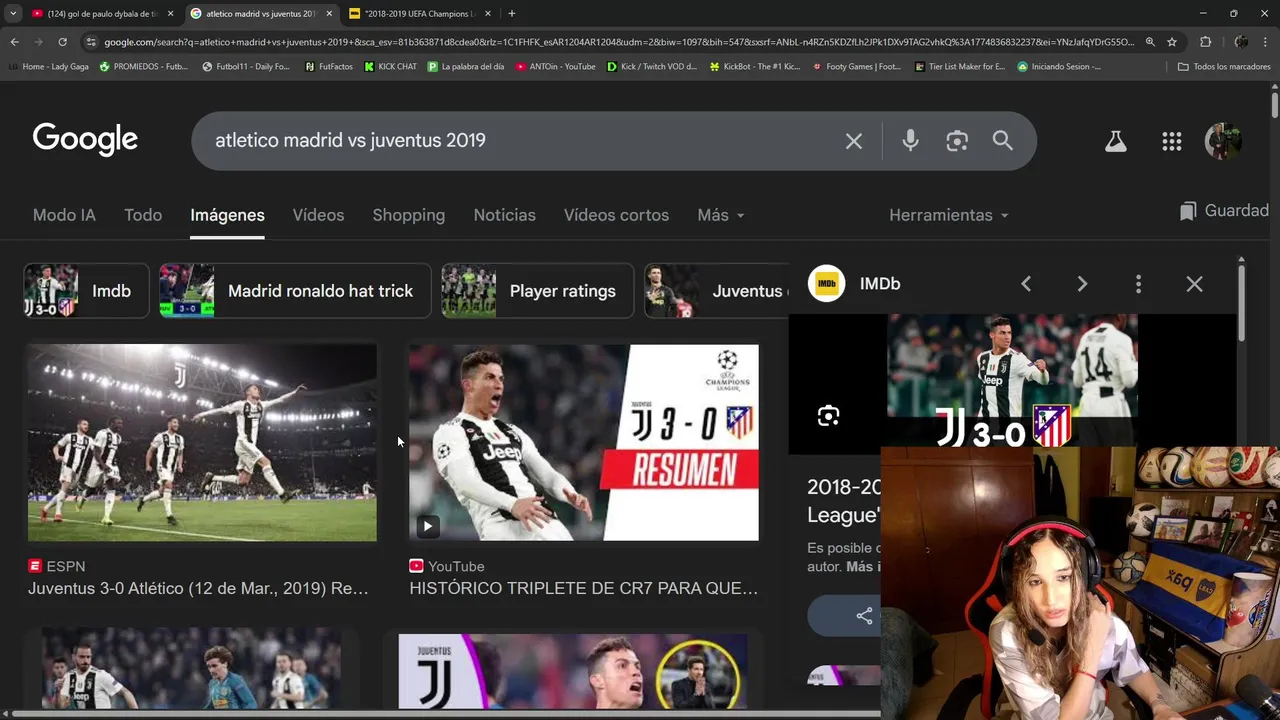Show previous image in IMDb preview panel

[1026, 284]
